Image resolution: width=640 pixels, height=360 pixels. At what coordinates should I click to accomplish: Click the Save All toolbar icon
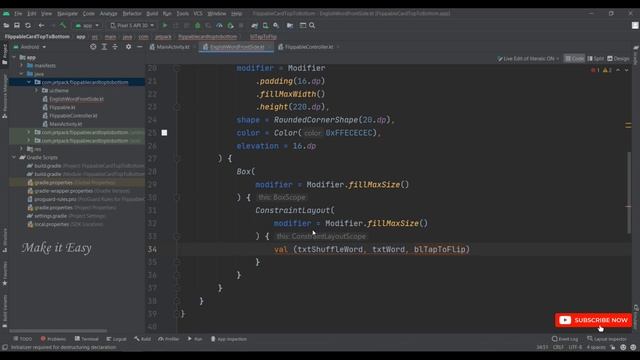[17, 25]
